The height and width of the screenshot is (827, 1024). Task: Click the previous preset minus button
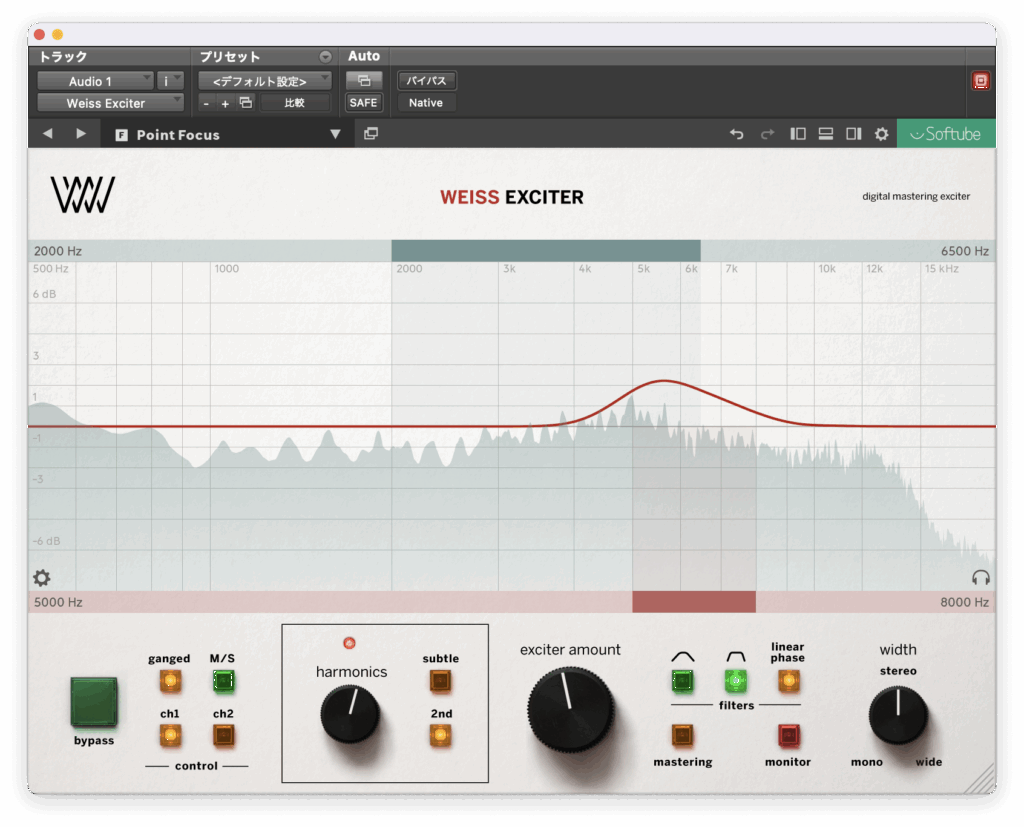click(206, 103)
